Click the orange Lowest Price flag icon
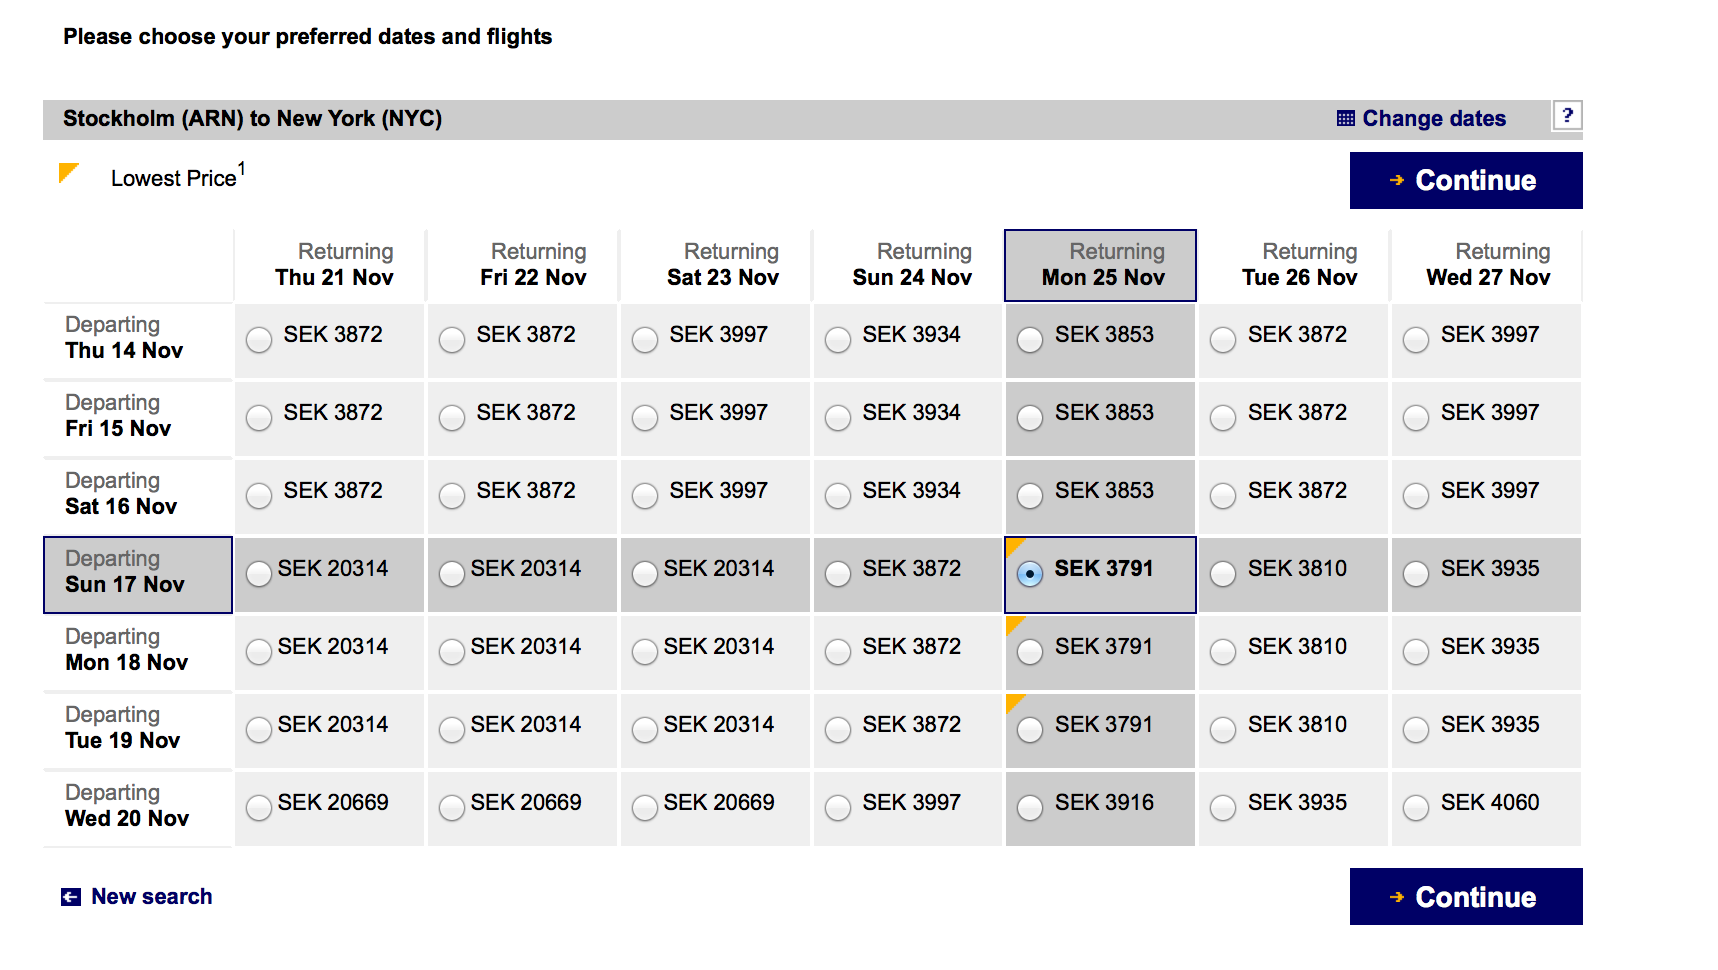Viewport: 1718px width, 970px height. 68,173
